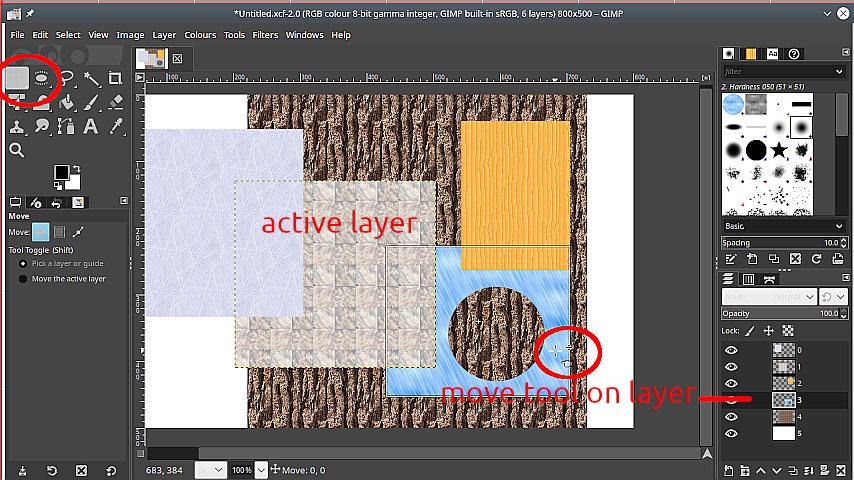
Task: Open the zoom percentage dropdown
Action: 262,469
